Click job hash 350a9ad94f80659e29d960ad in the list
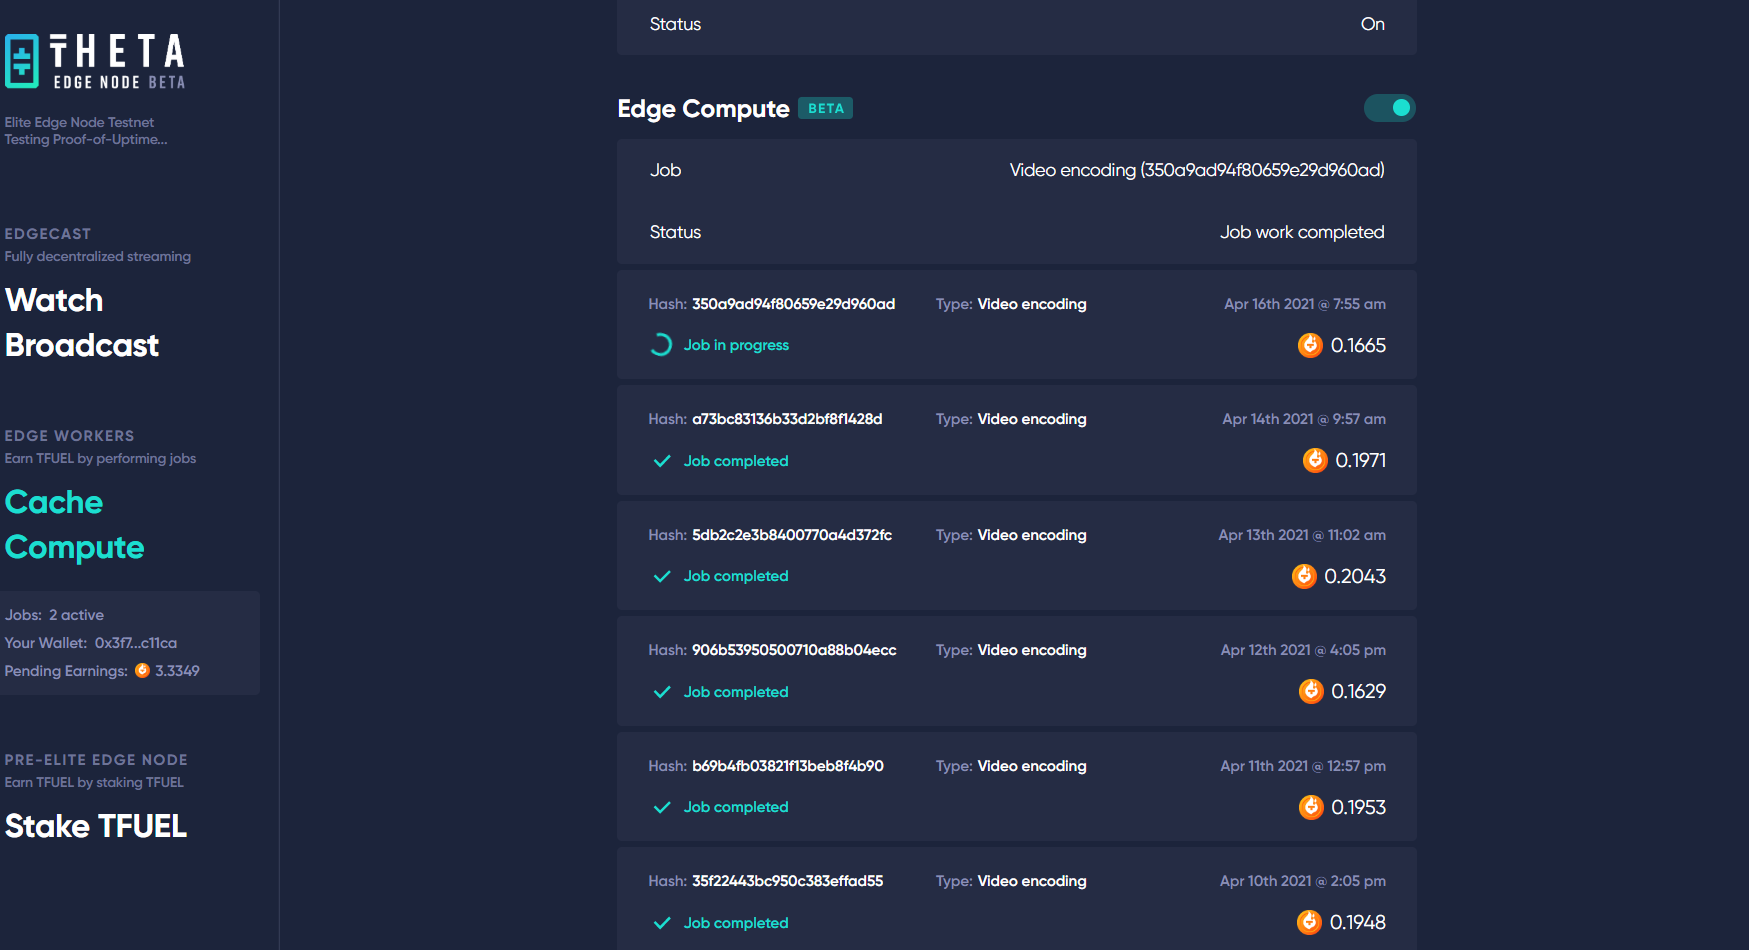 coord(793,304)
